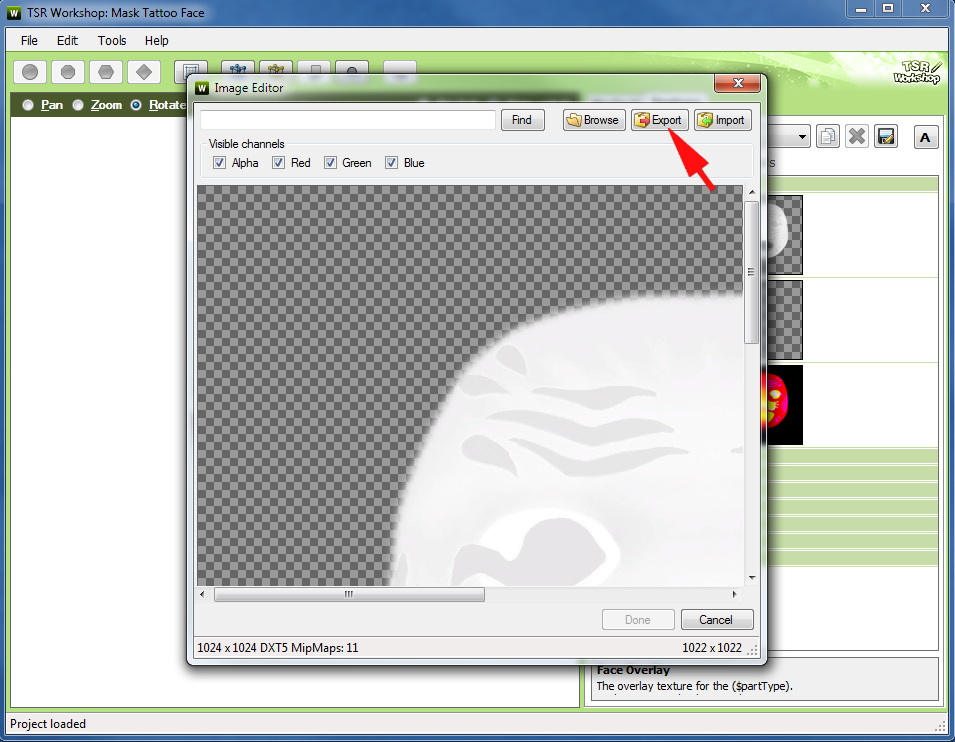Select the Rotate radio button
The height and width of the screenshot is (742, 955).
coord(136,105)
